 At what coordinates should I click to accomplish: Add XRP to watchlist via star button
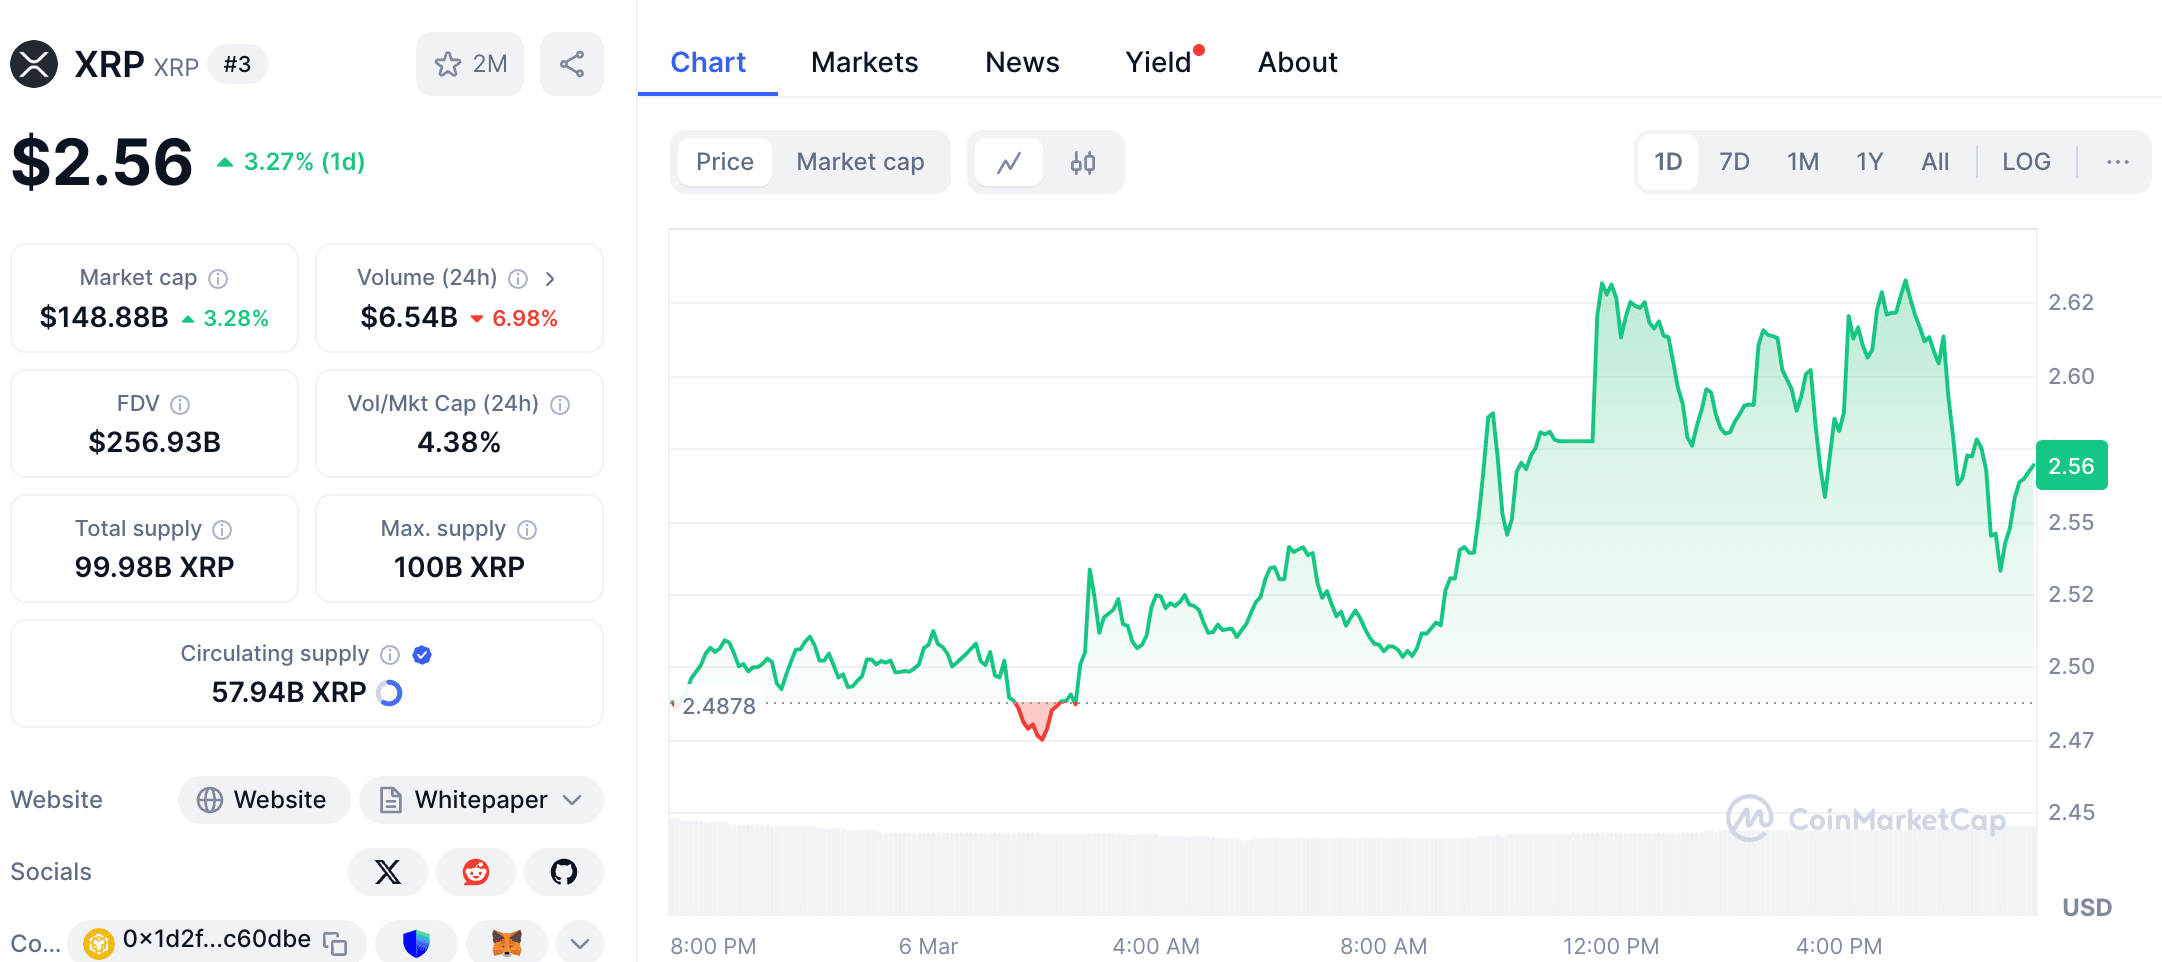coord(470,64)
